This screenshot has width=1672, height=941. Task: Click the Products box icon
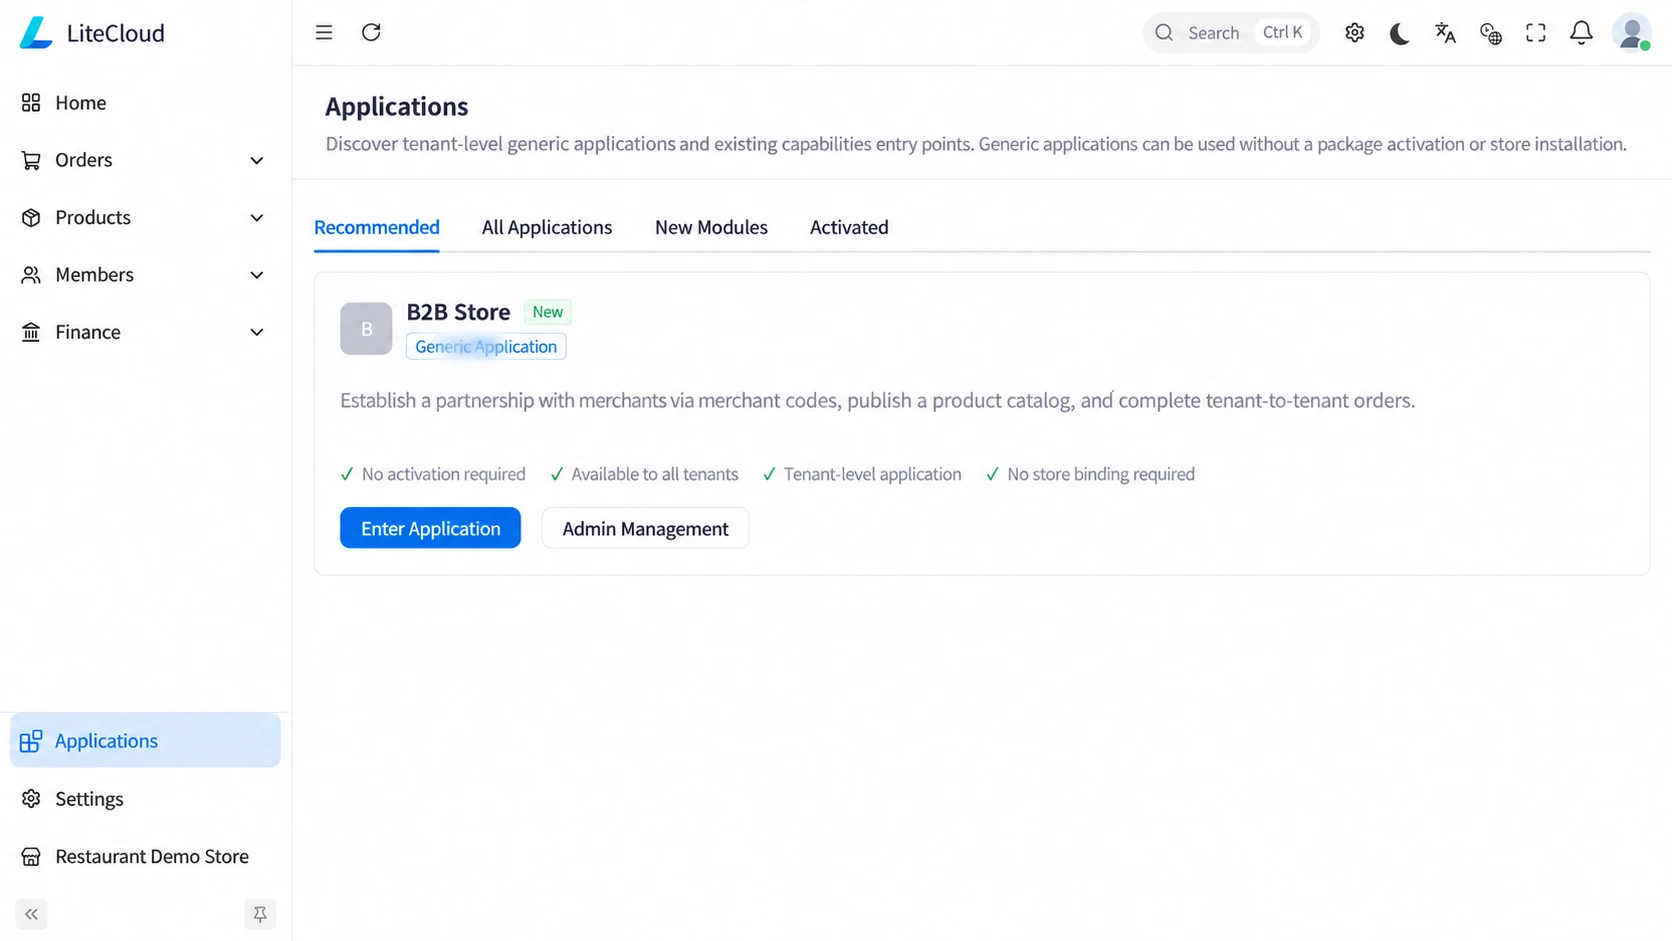[31, 218]
